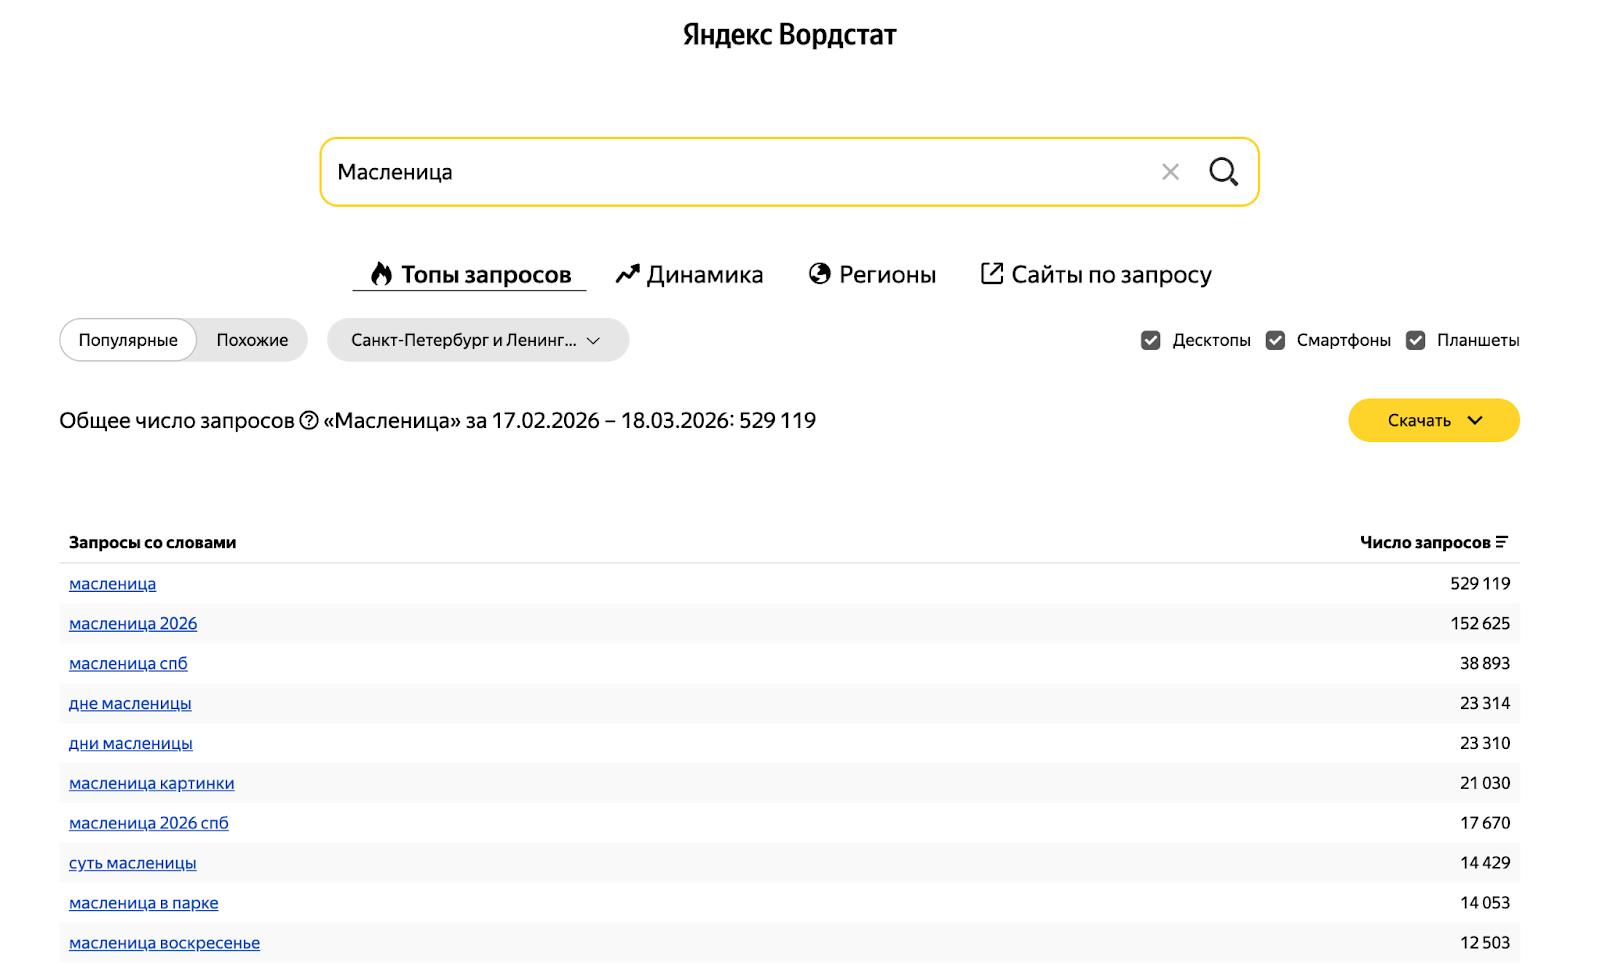Click the flame icon of Топы запросов
The height and width of the screenshot is (967, 1600).
(x=381, y=274)
